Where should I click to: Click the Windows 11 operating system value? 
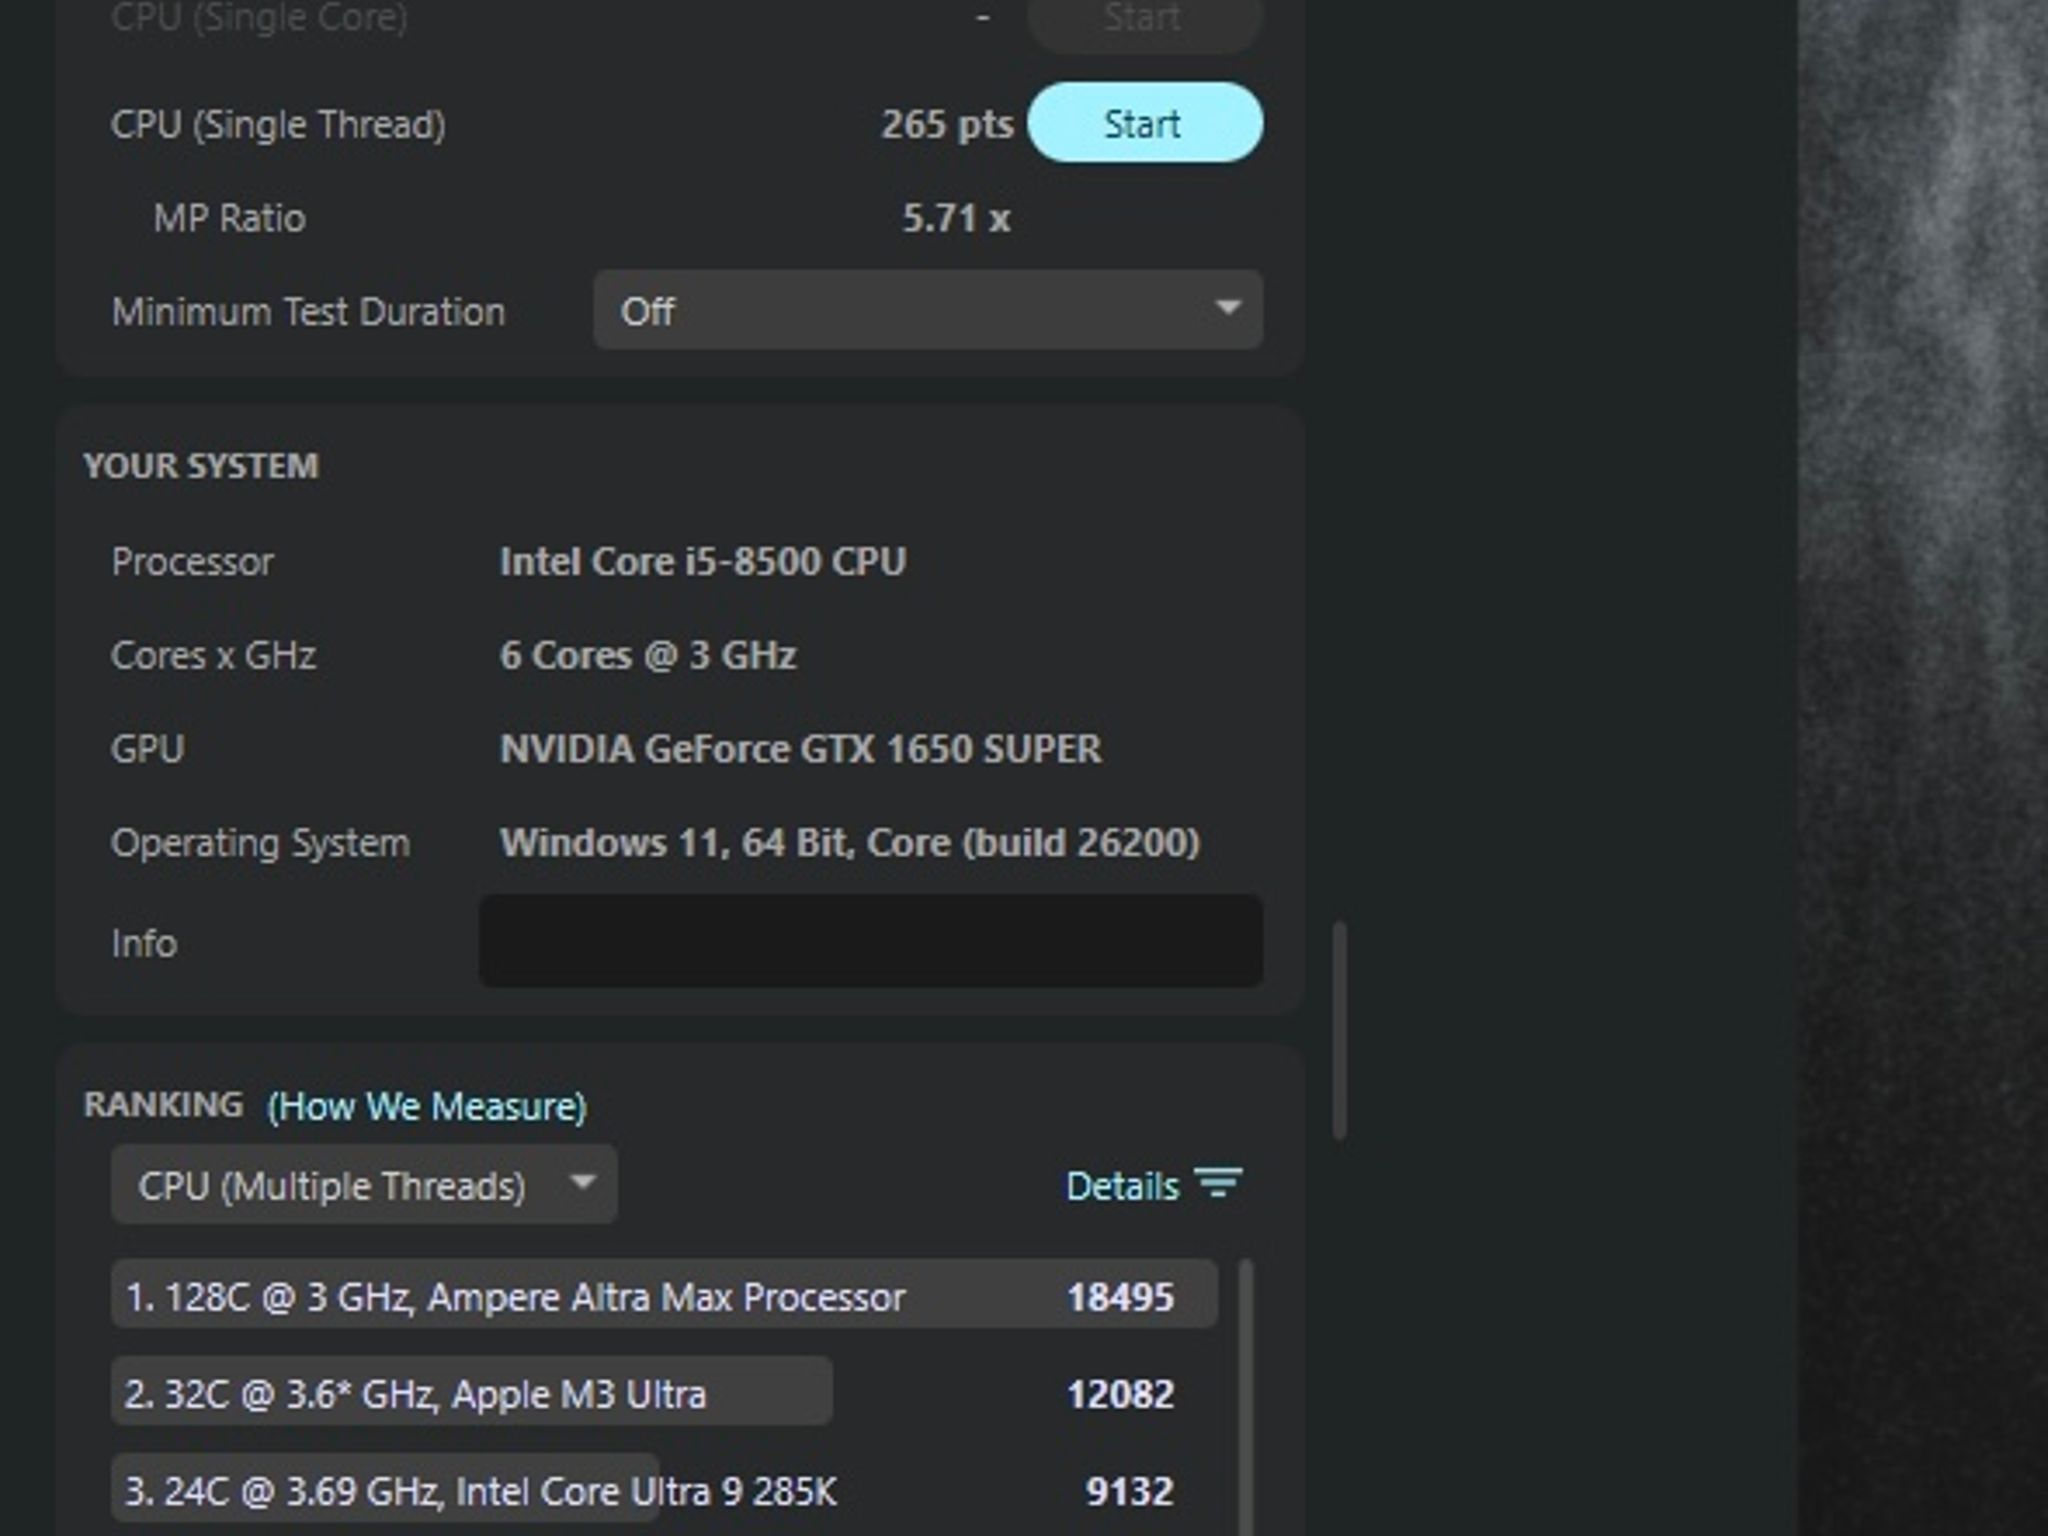tap(849, 842)
